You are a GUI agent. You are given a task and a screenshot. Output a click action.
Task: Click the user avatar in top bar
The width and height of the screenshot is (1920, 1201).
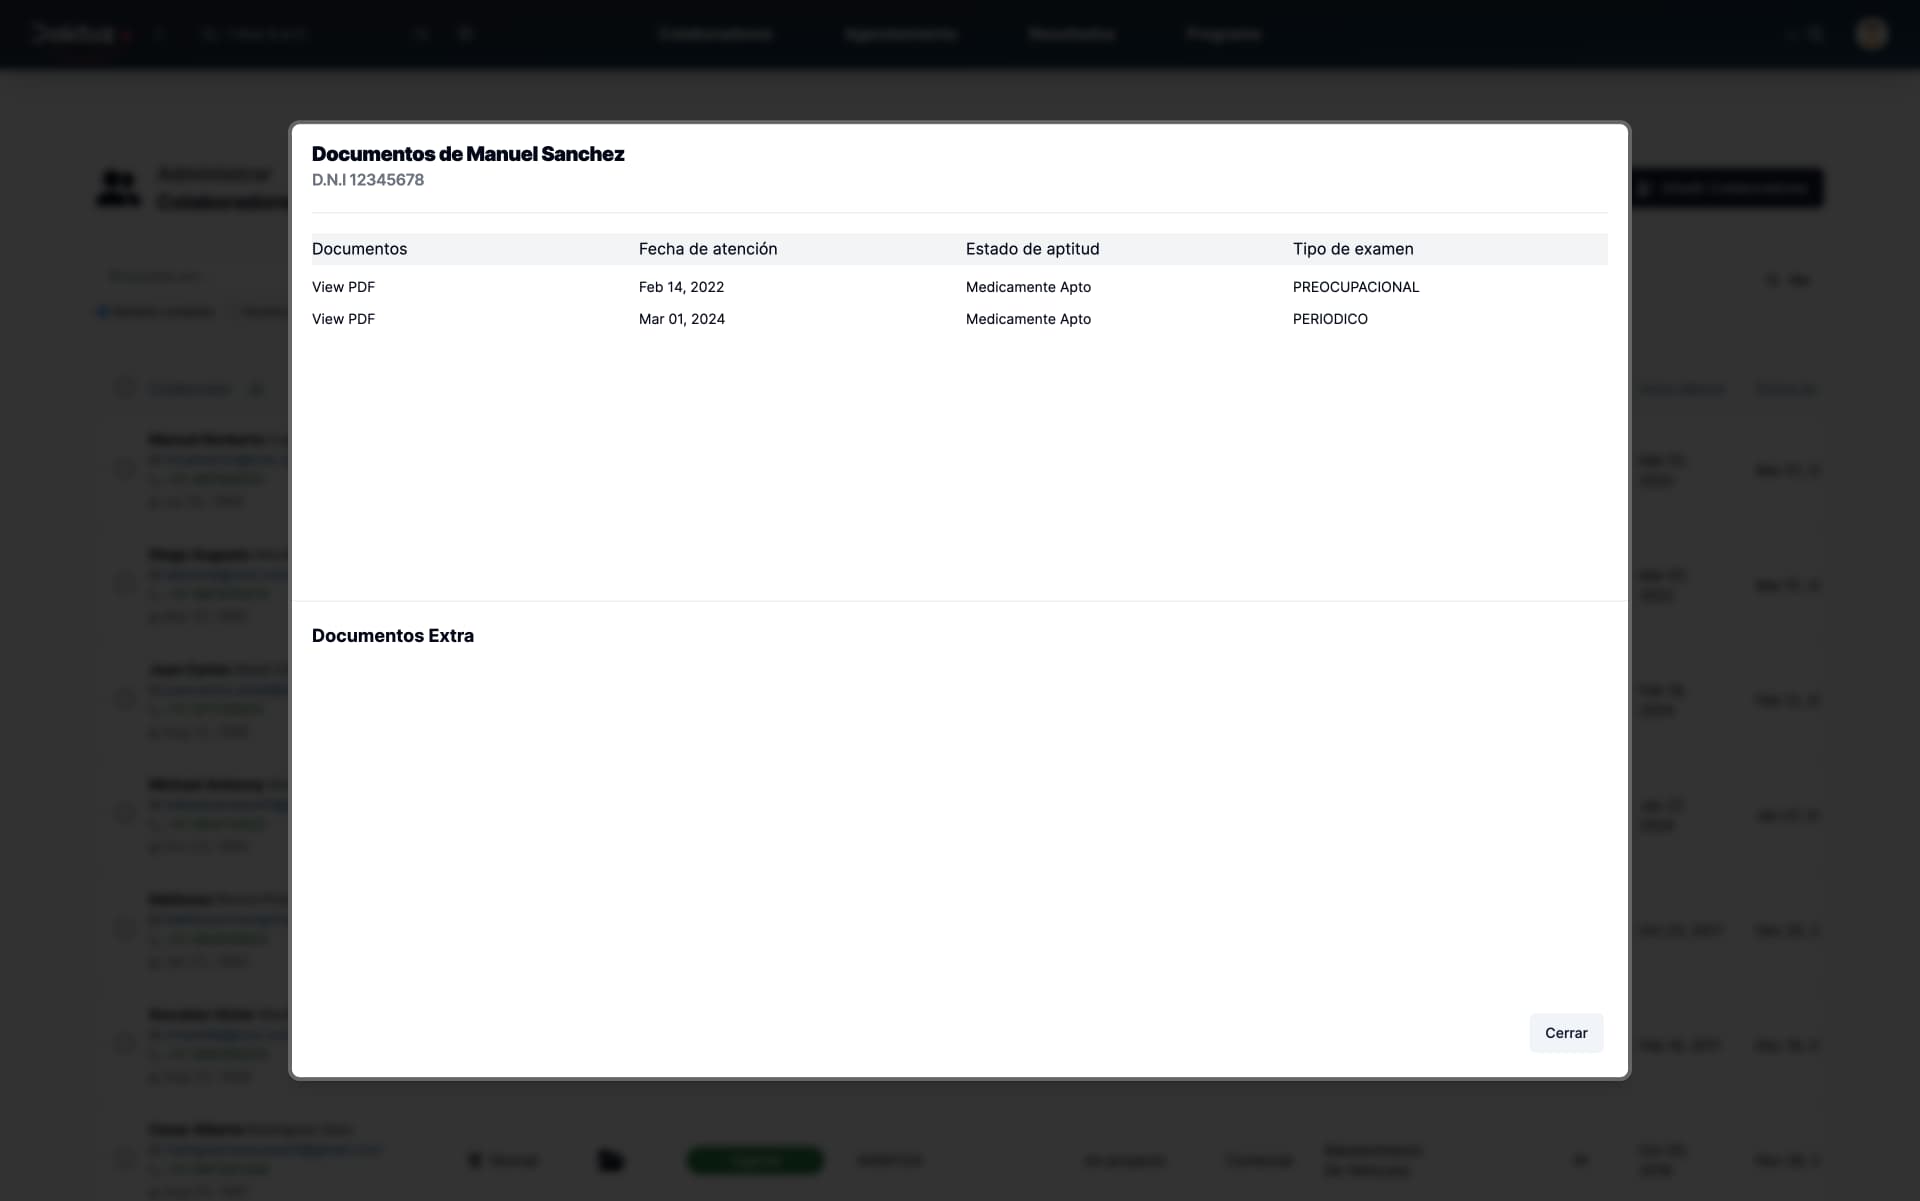pyautogui.click(x=1871, y=34)
